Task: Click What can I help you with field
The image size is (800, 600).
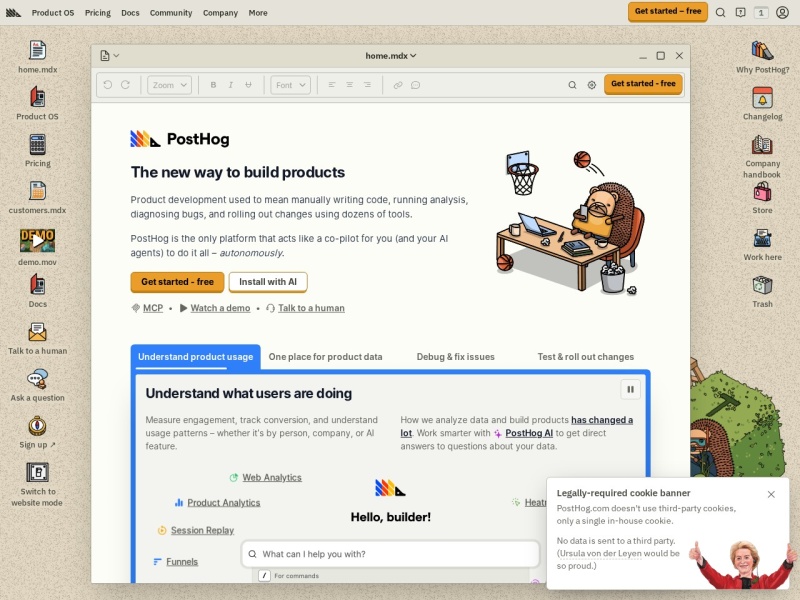Action: (390, 554)
